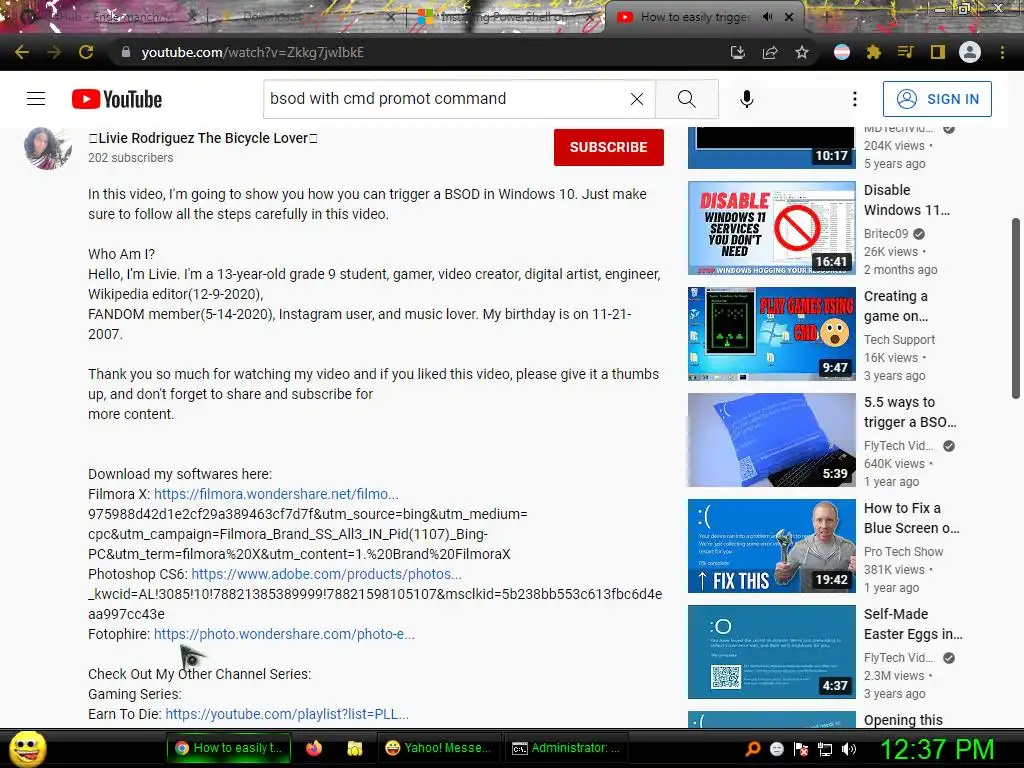Go back to the previous page in browser
Viewport: 1024px width, 768px height.
pos(22,52)
